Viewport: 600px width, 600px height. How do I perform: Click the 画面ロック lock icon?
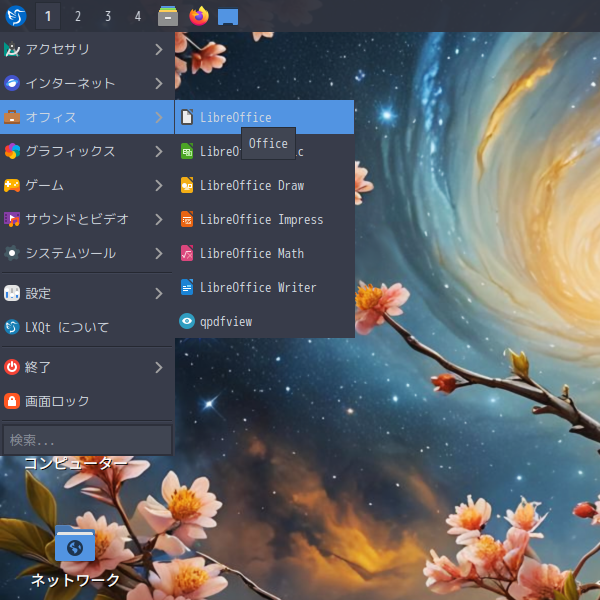pos(12,401)
